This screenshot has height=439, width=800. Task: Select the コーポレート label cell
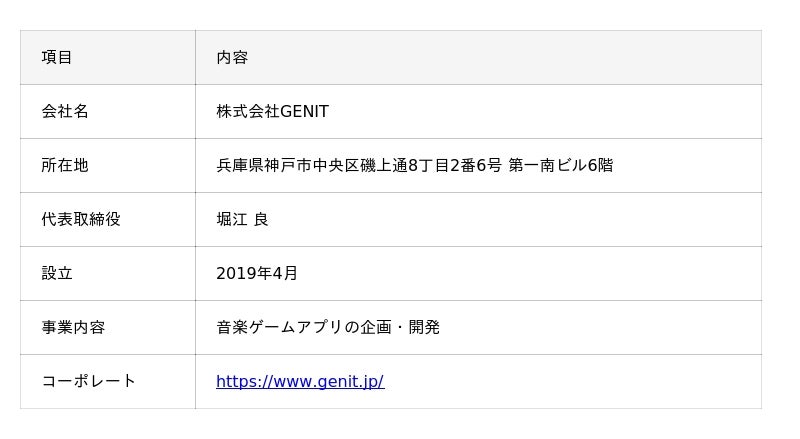click(x=89, y=381)
